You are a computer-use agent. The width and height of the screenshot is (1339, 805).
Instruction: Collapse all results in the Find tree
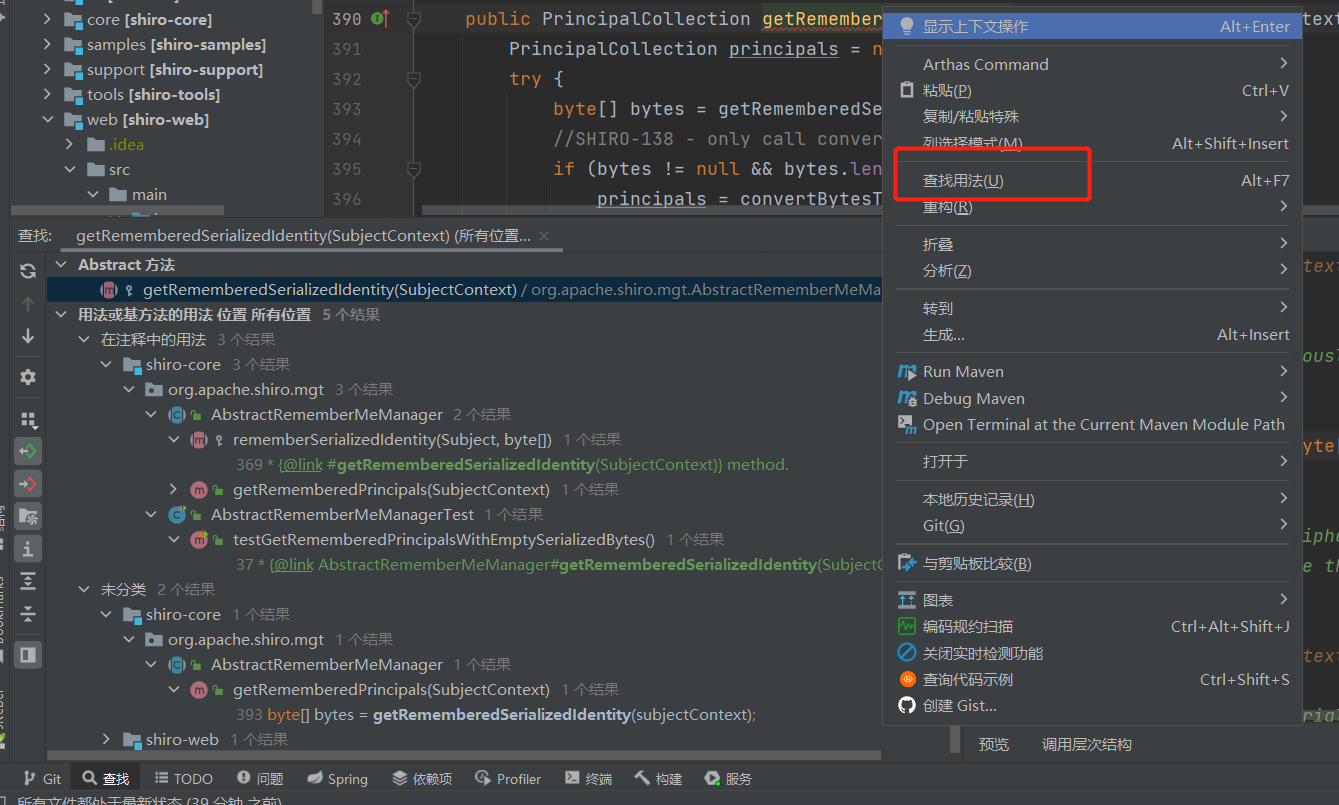28,613
